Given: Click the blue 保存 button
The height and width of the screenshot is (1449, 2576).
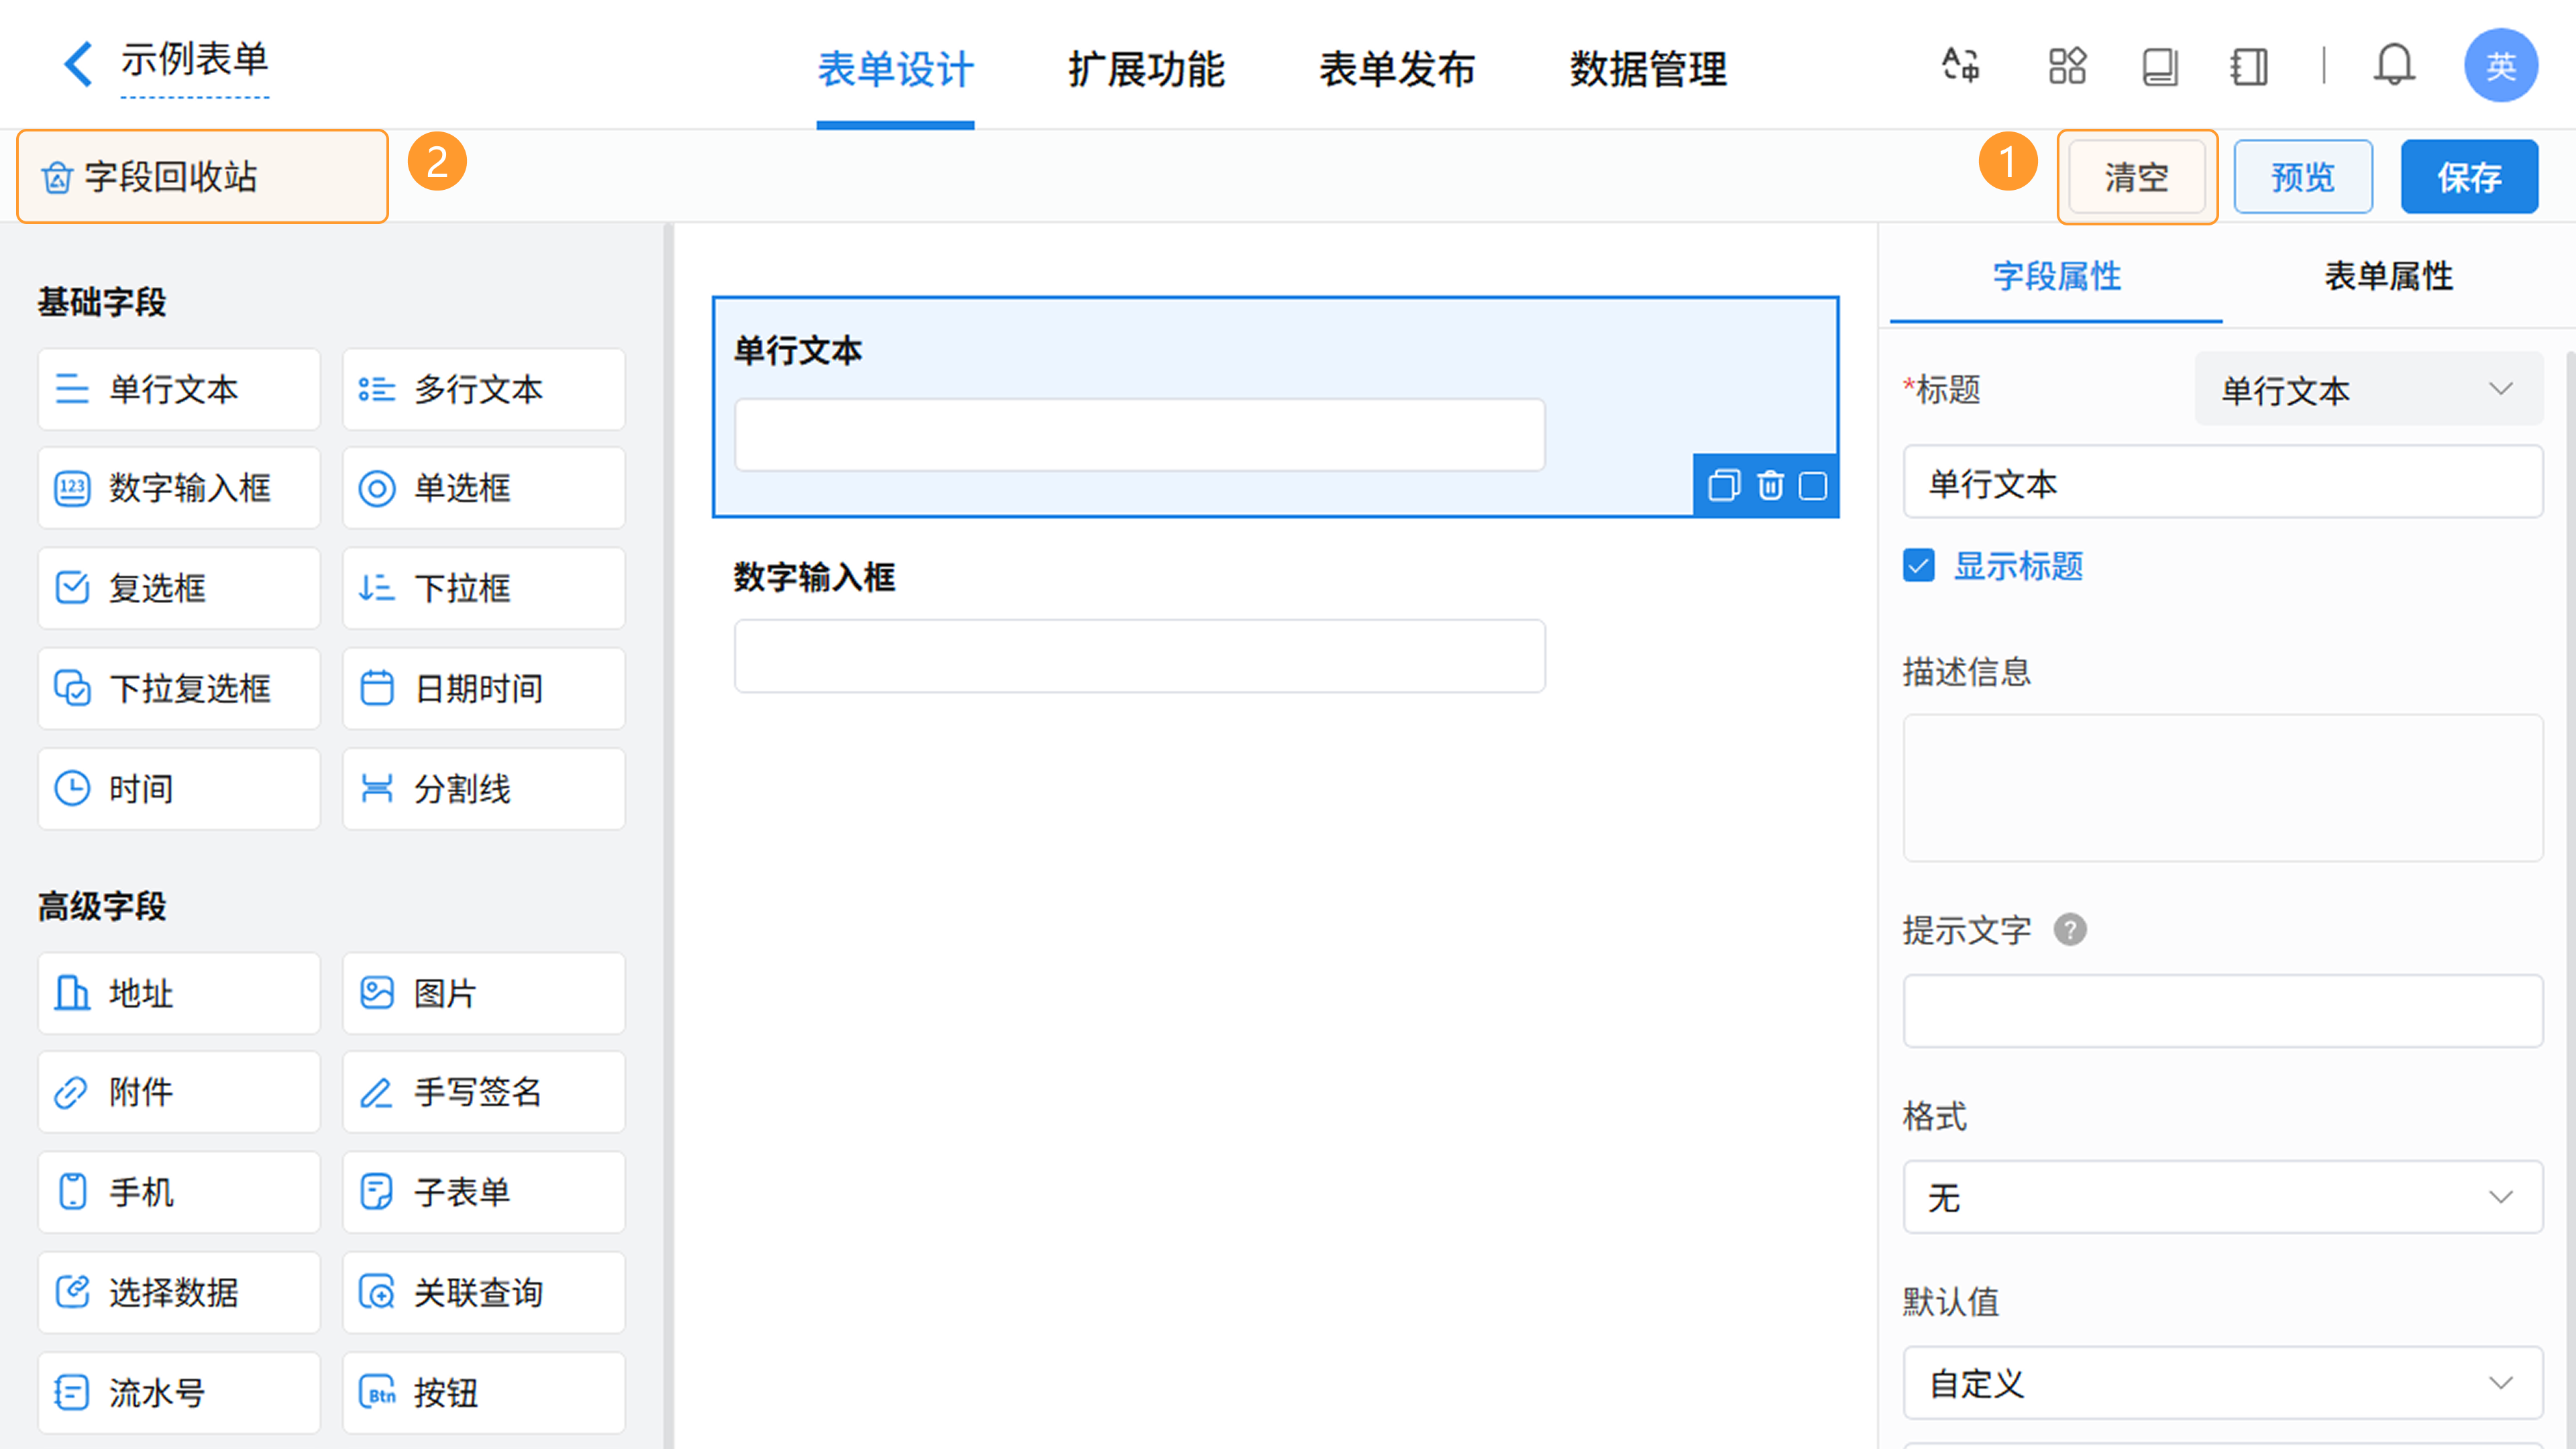Looking at the screenshot, I should [2468, 177].
